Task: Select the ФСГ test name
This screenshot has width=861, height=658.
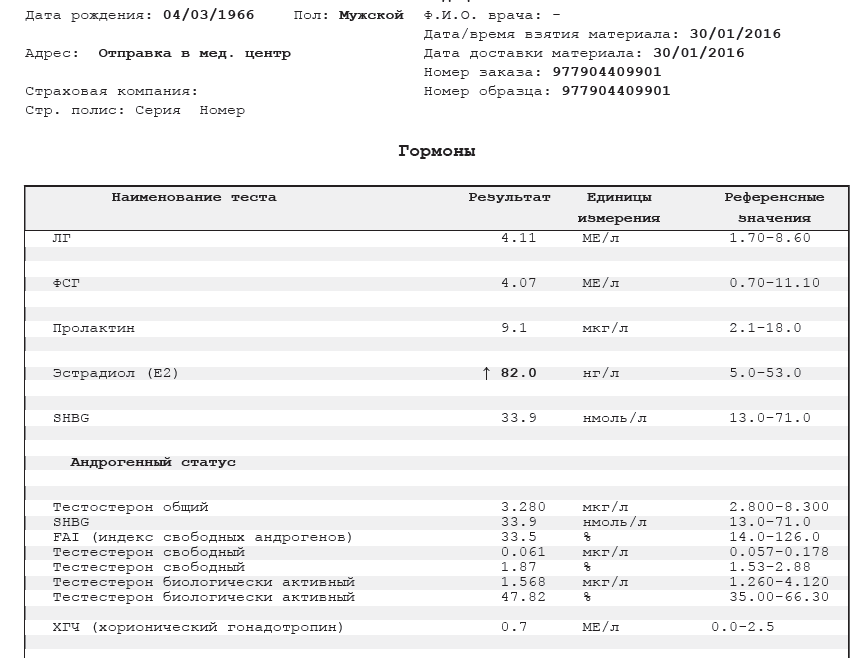Action: pos(66,283)
